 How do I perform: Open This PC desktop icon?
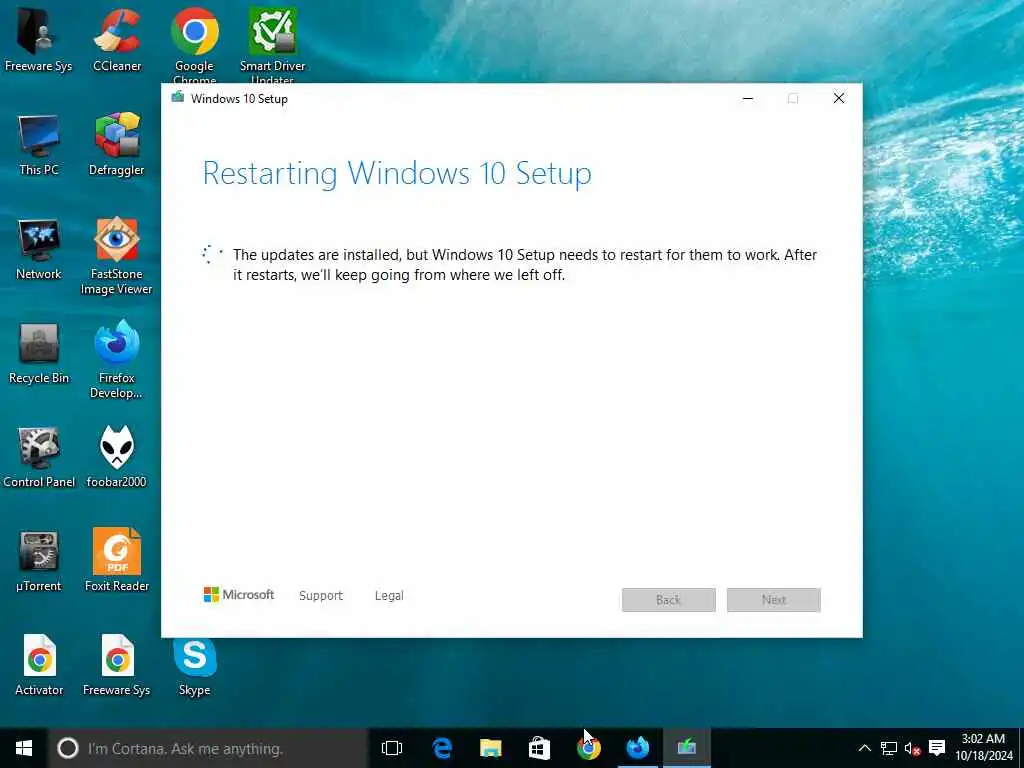39,144
